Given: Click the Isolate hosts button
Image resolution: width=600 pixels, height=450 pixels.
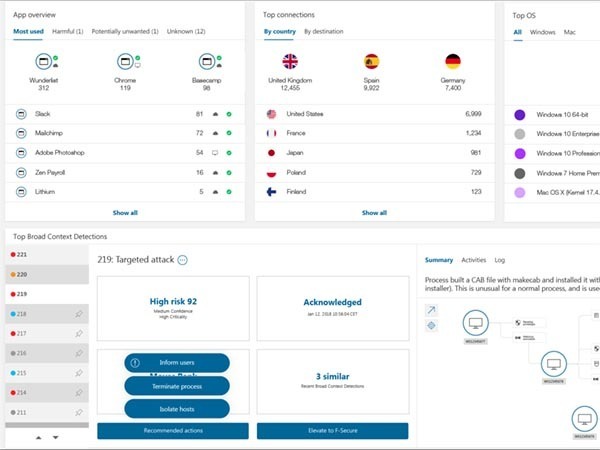Looking at the screenshot, I should point(177,409).
